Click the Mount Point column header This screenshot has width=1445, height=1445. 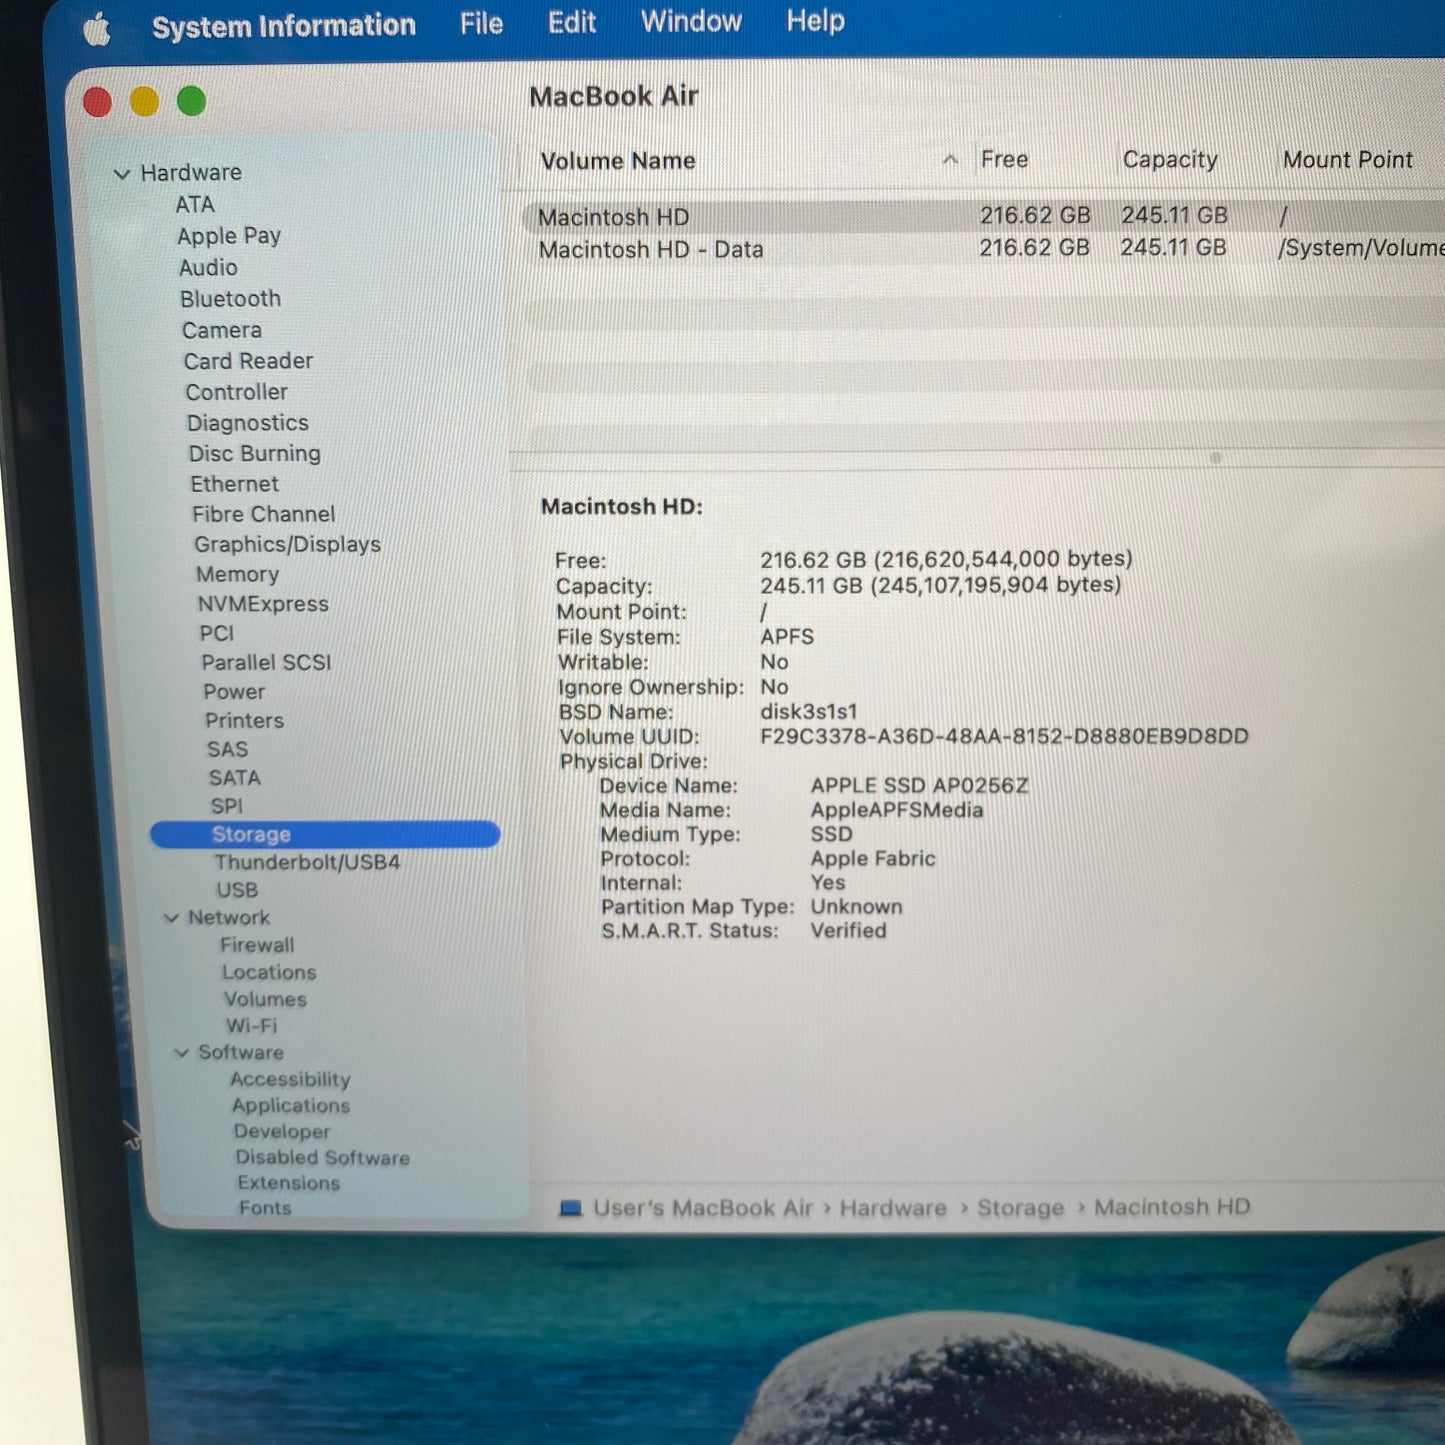pyautogui.click(x=1348, y=160)
